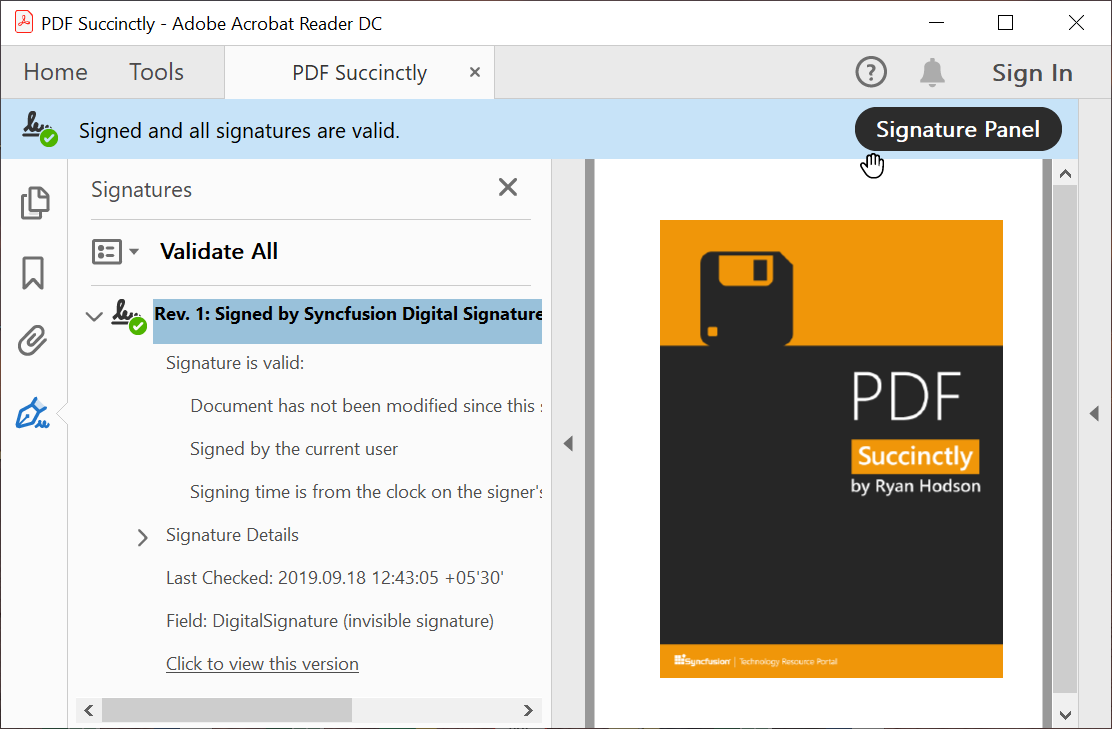Screen dimensions: 1112x729
Task: Open the Help question mark icon
Action: click(871, 71)
